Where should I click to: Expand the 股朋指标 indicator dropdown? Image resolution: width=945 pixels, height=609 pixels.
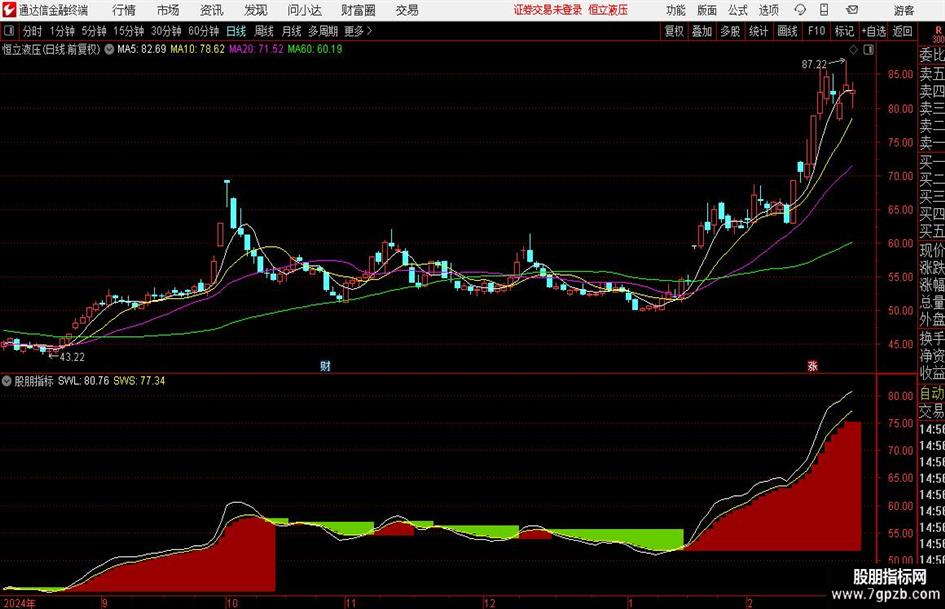pyautogui.click(x=7, y=381)
